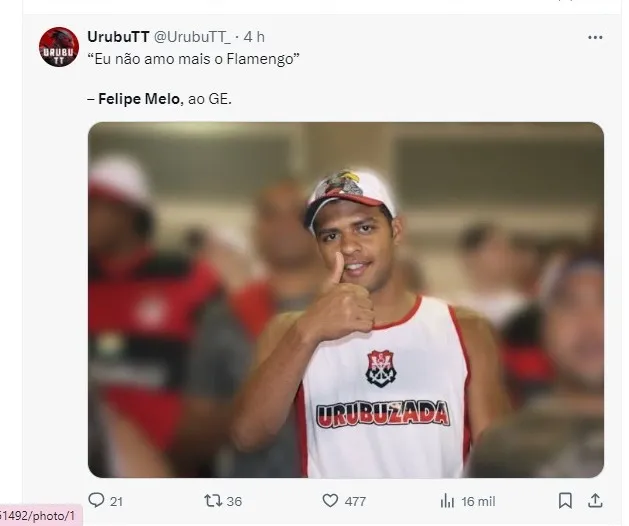629x526 pixels.
Task: Click the views analytics bar chart icon
Action: coord(448,501)
